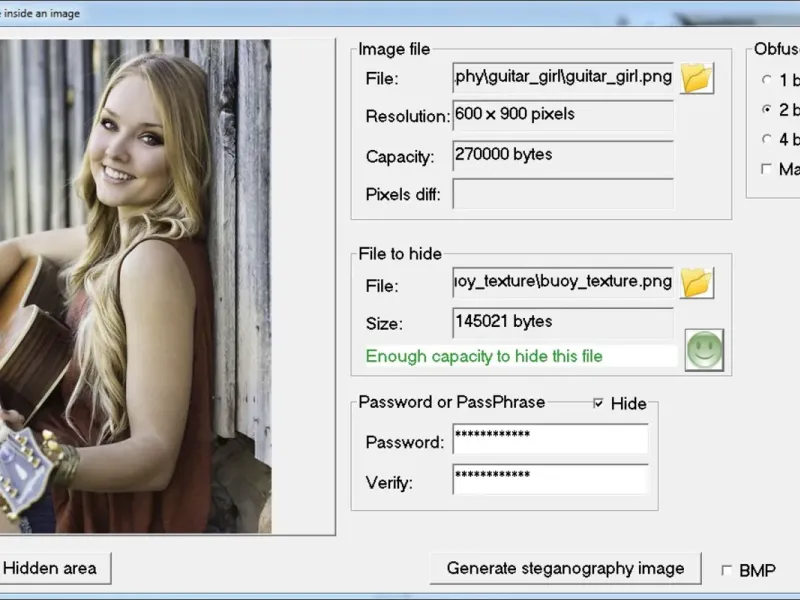Image resolution: width=800 pixels, height=600 pixels.
Task: Toggle the Ma... checkbox in Obfuscation group
Action: pos(766,169)
